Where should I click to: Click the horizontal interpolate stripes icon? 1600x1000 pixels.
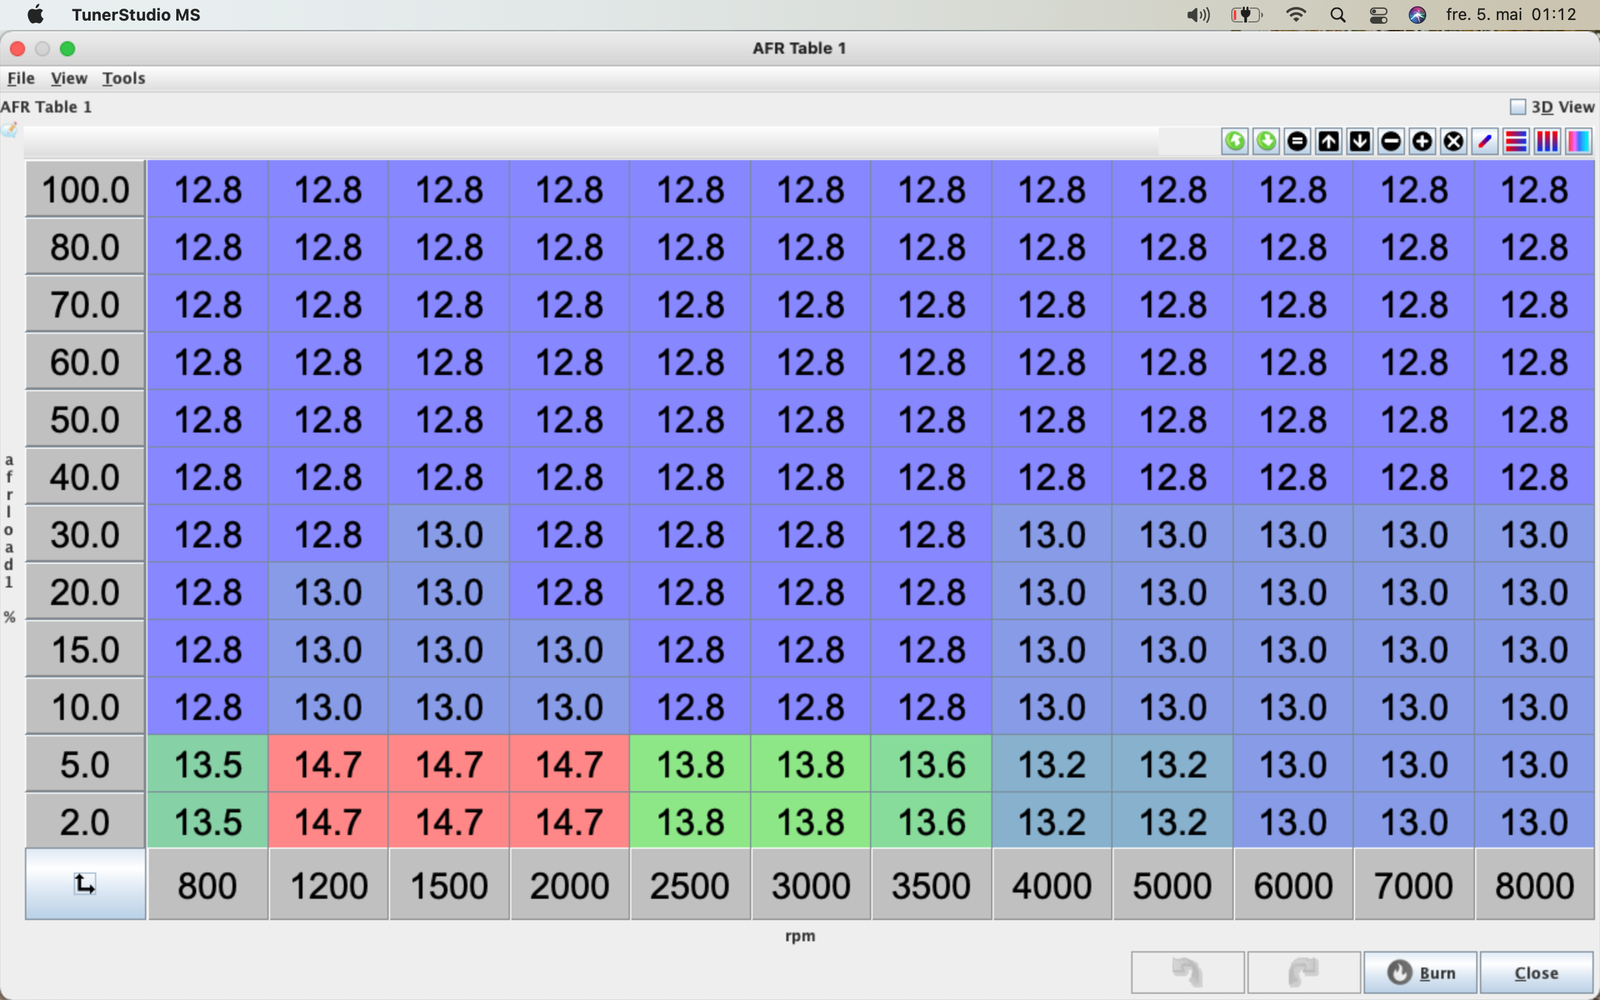pyautogui.click(x=1516, y=141)
